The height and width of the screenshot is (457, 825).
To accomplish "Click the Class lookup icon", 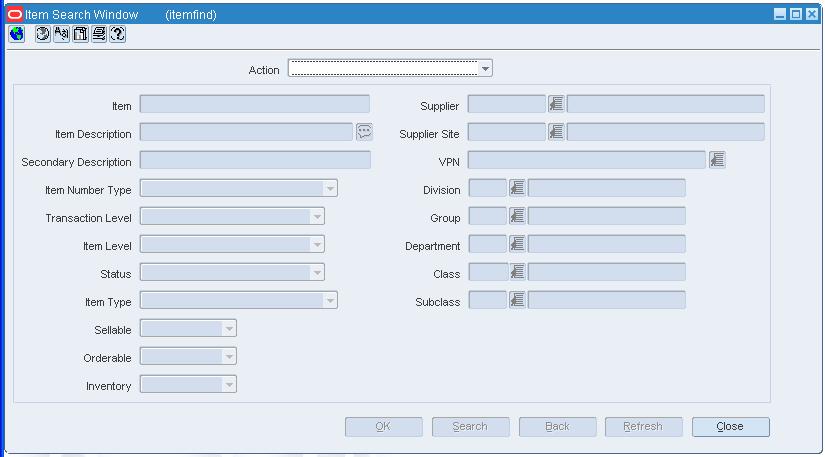I will point(517,272).
